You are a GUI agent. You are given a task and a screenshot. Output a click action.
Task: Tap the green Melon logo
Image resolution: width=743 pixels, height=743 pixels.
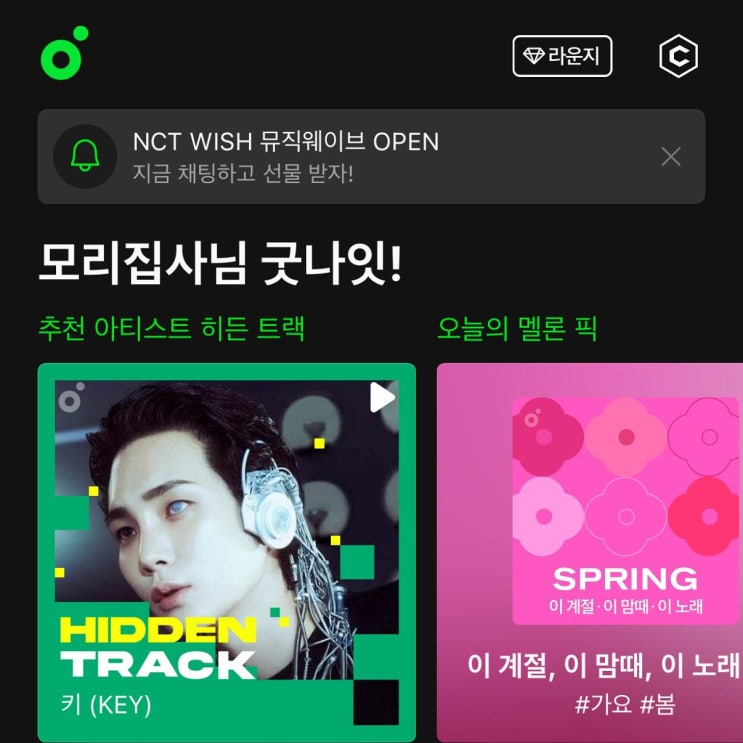(64, 53)
